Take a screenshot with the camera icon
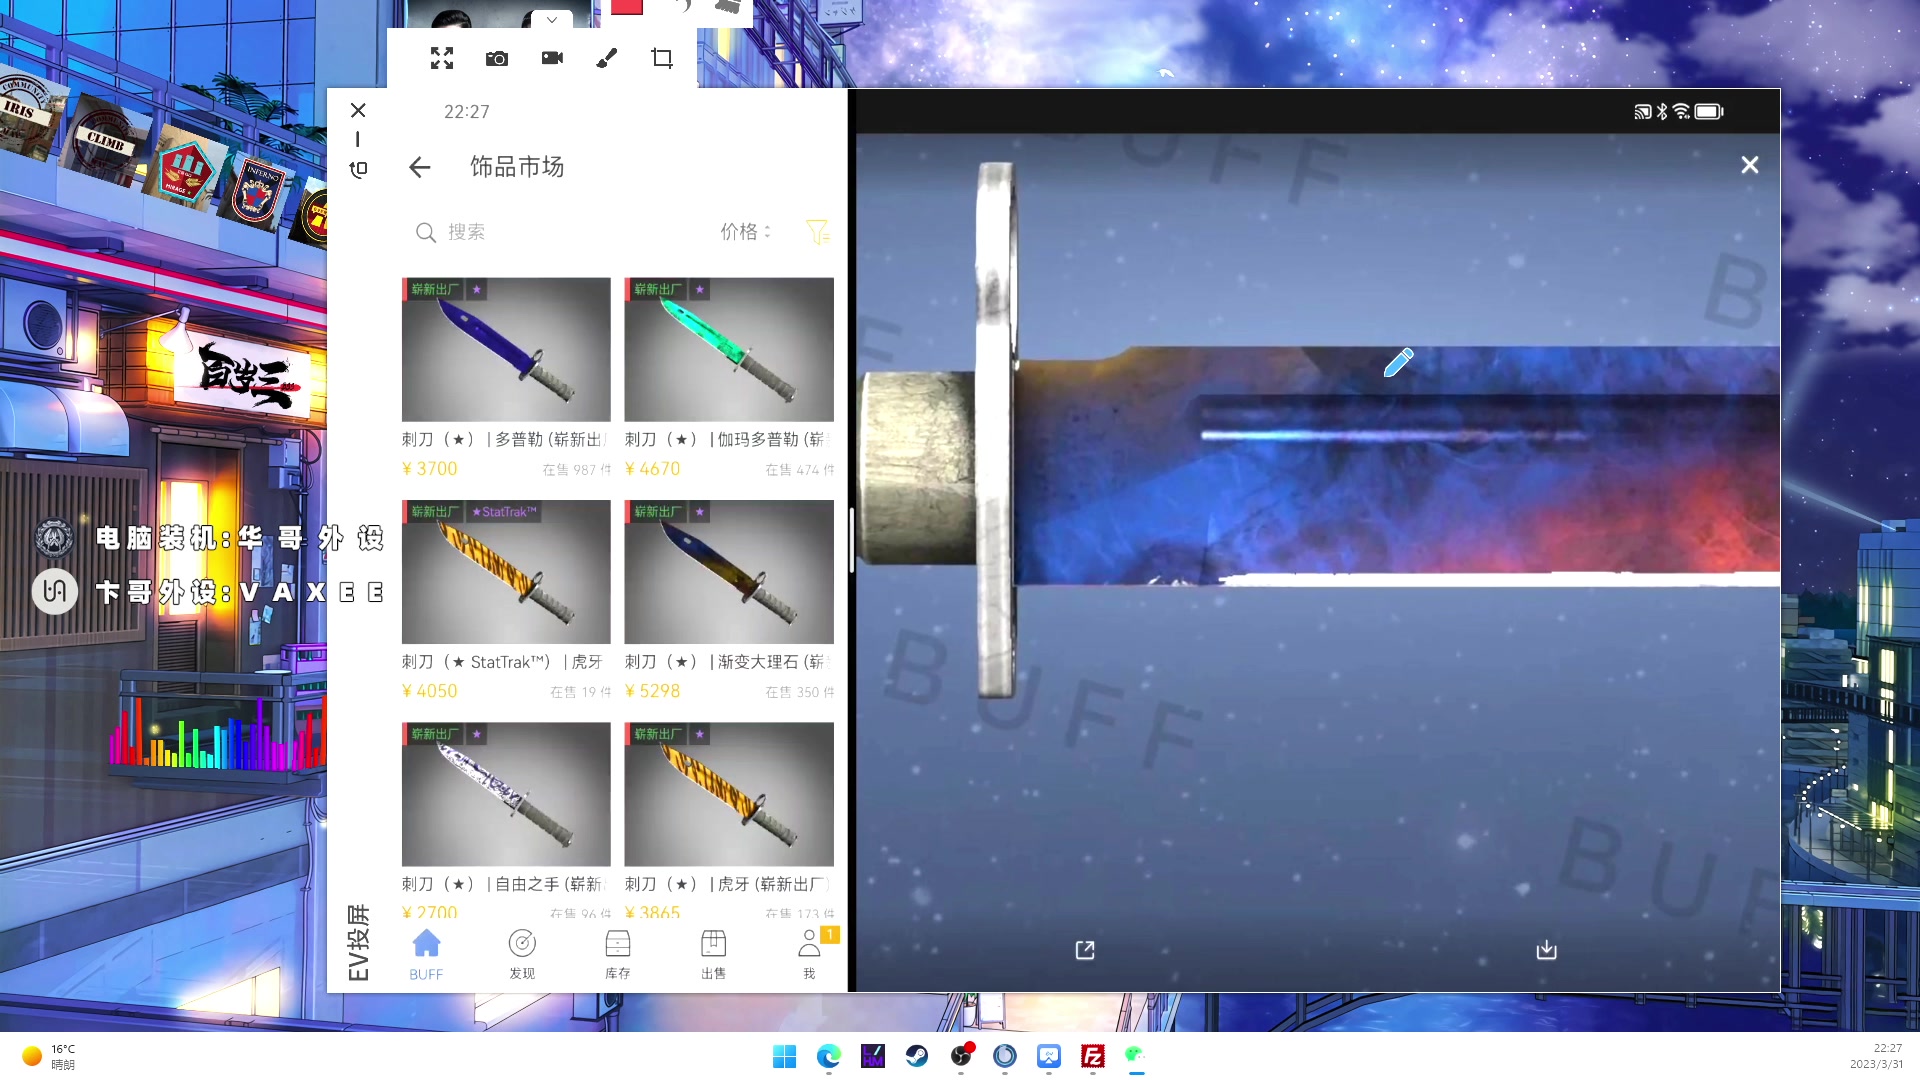The height and width of the screenshot is (1080, 1920). coord(497,59)
